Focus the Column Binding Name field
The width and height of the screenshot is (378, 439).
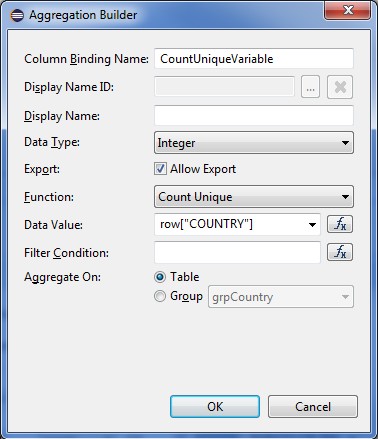(x=254, y=59)
